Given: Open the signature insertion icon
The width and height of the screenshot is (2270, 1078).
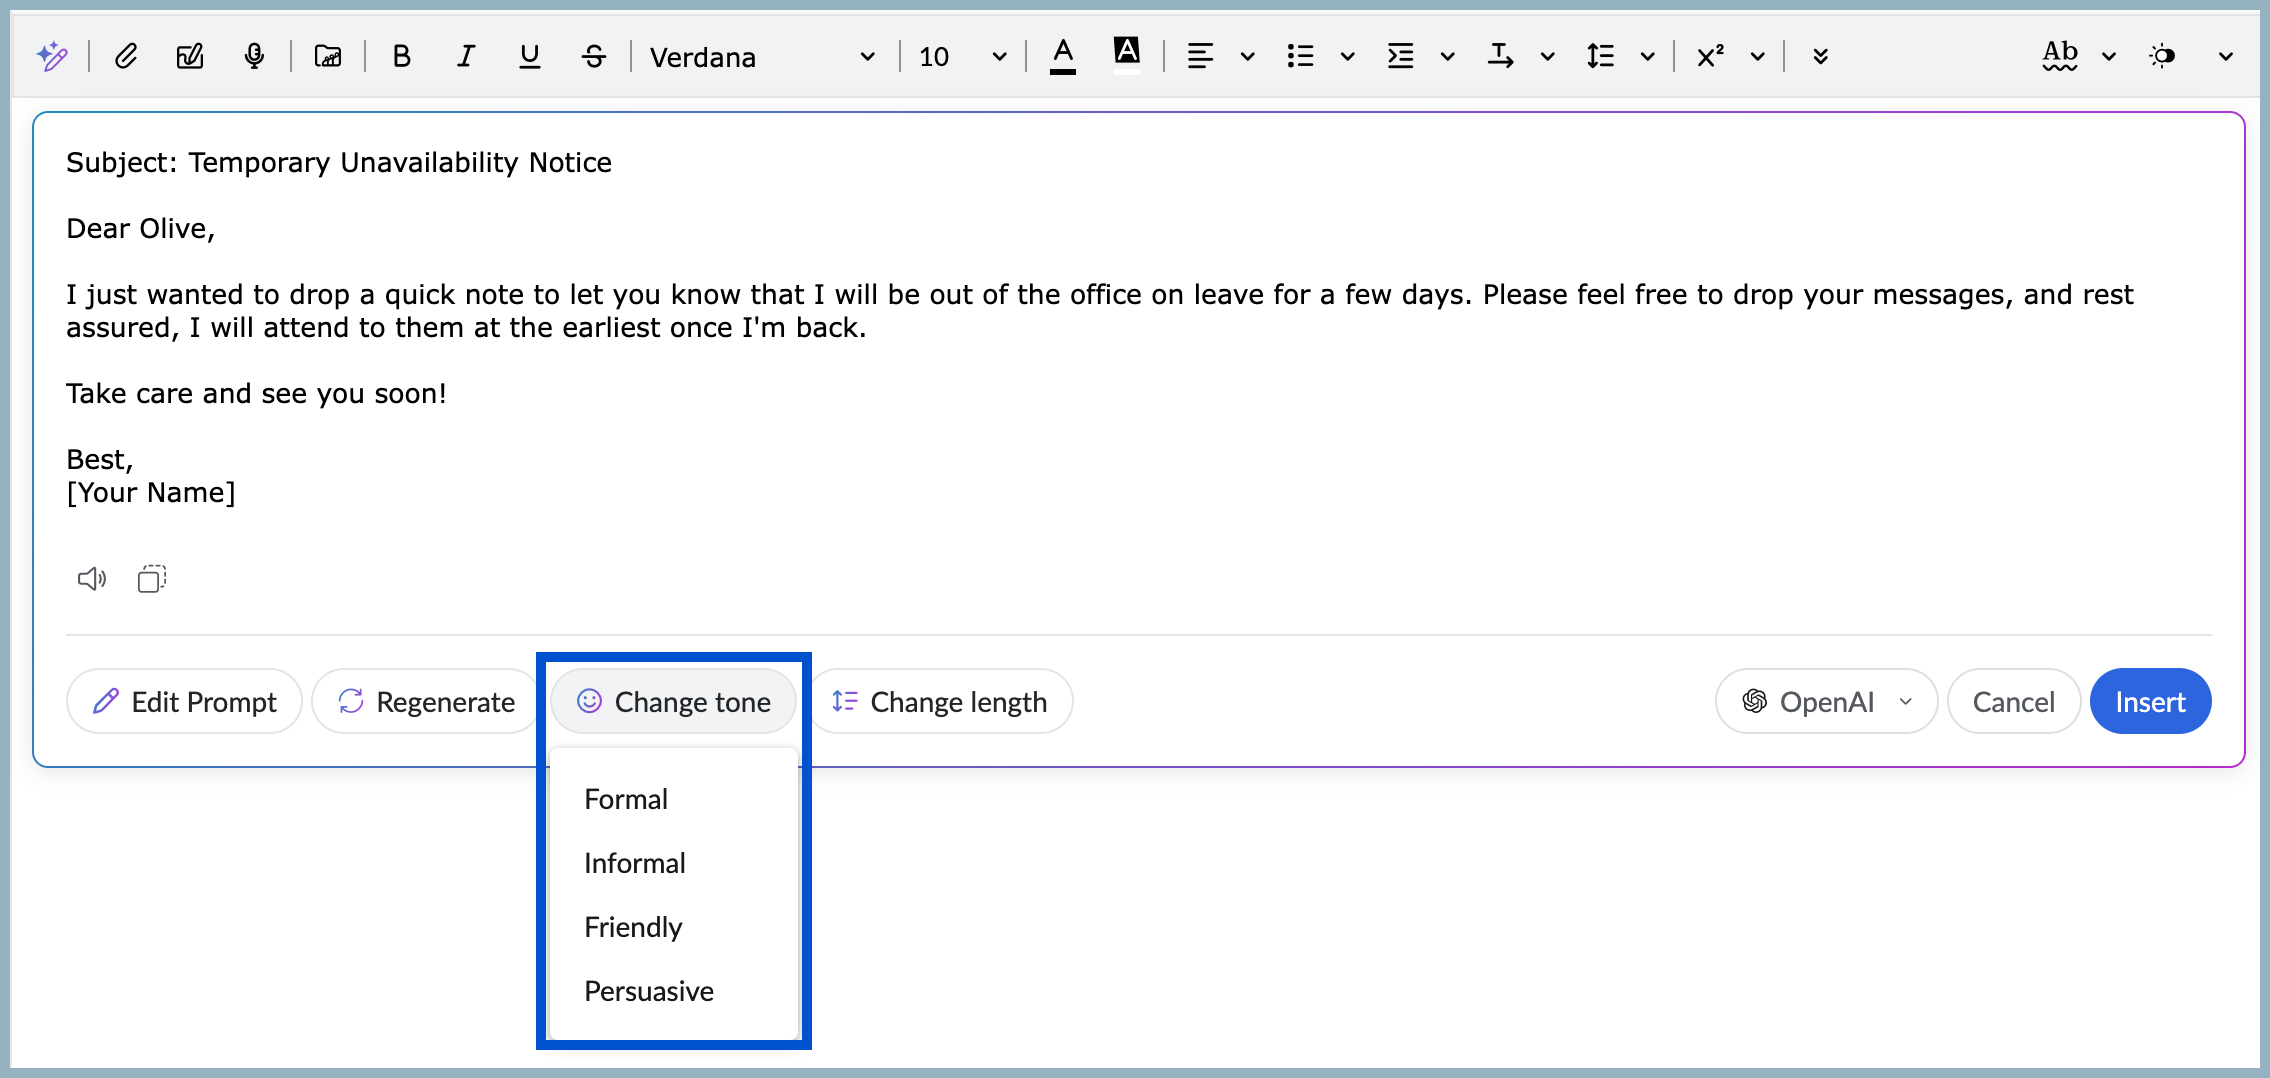Looking at the screenshot, I should coord(189,56).
